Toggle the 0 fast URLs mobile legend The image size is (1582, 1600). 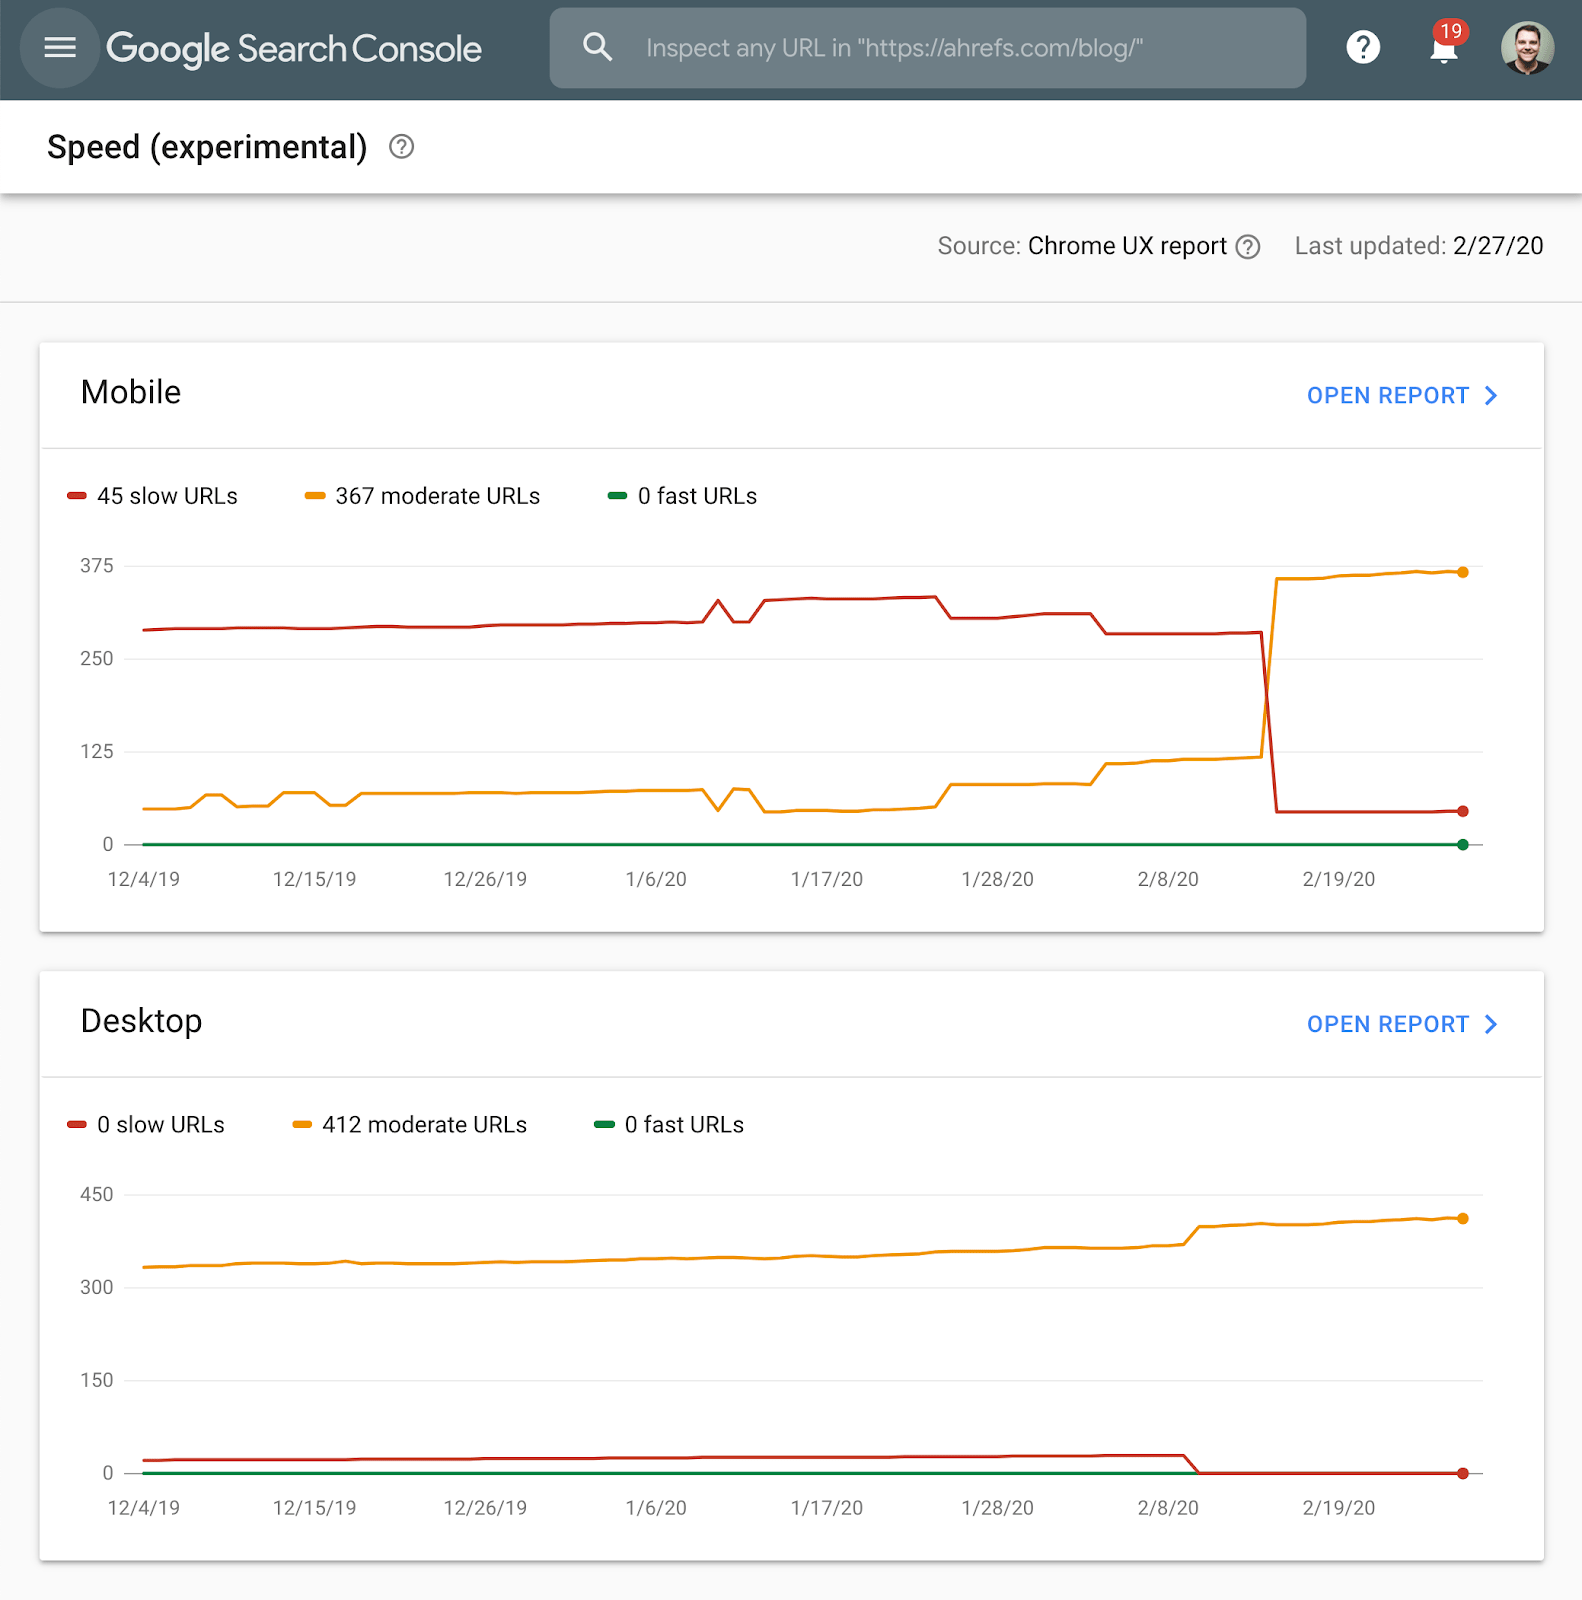[683, 496]
